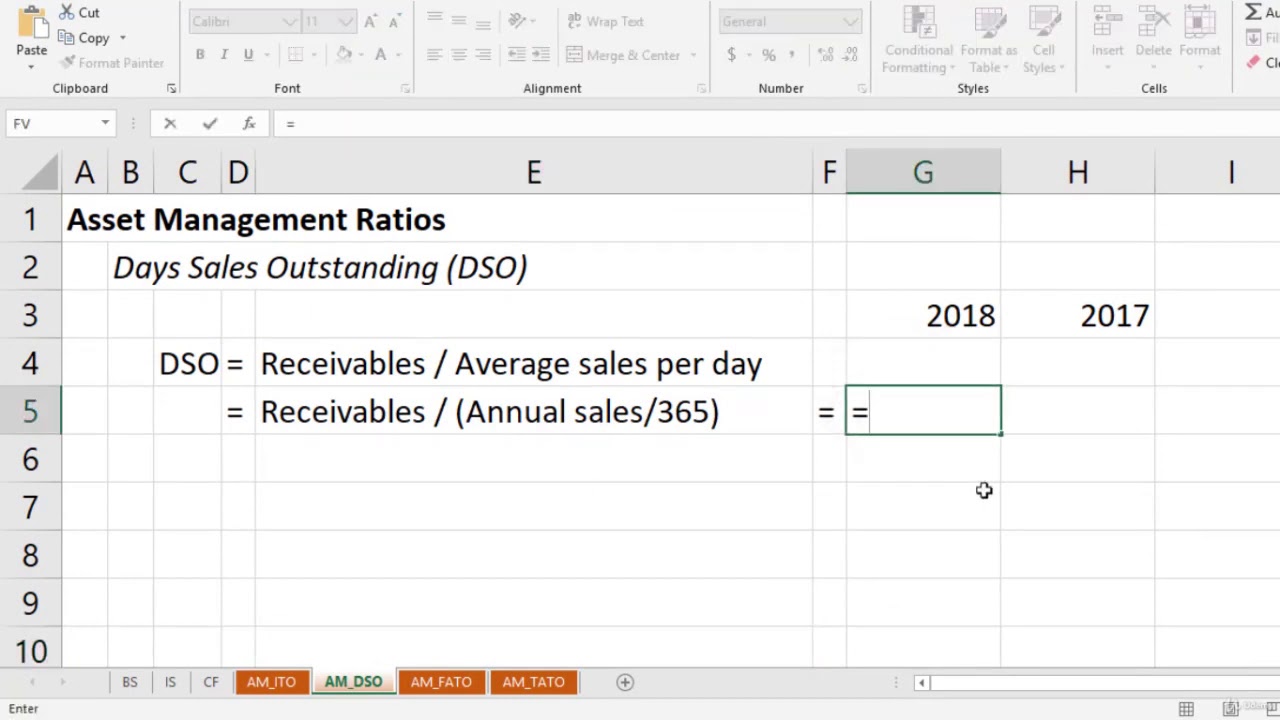1280x720 pixels.
Task: Click the Orientation text-angle icon
Action: tap(517, 20)
